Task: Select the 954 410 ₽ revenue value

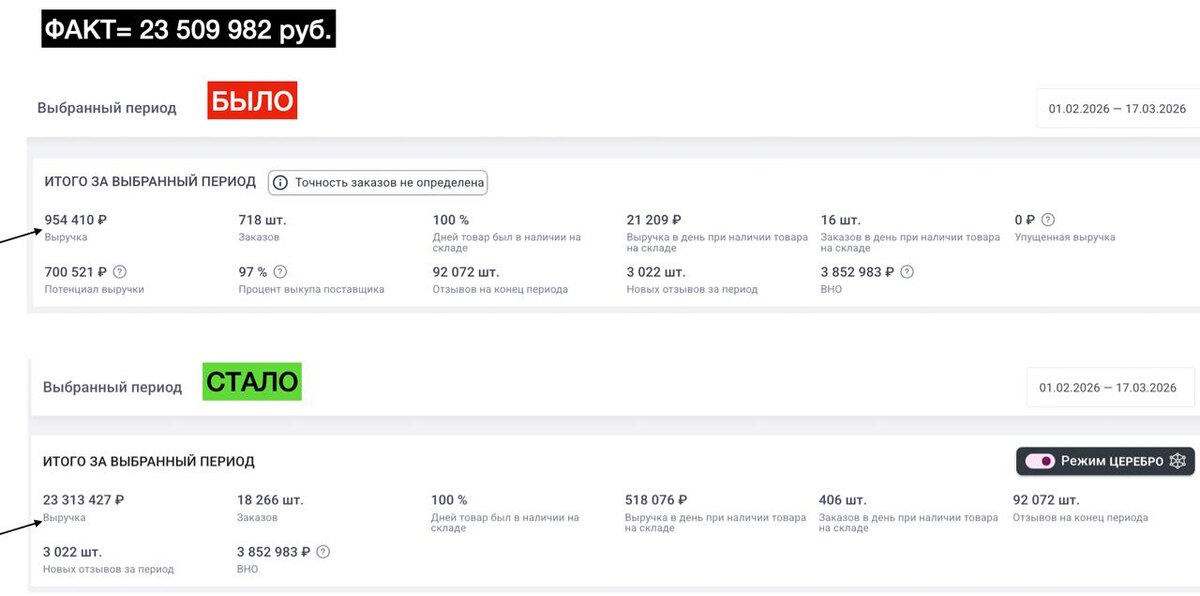Action: 76,220
